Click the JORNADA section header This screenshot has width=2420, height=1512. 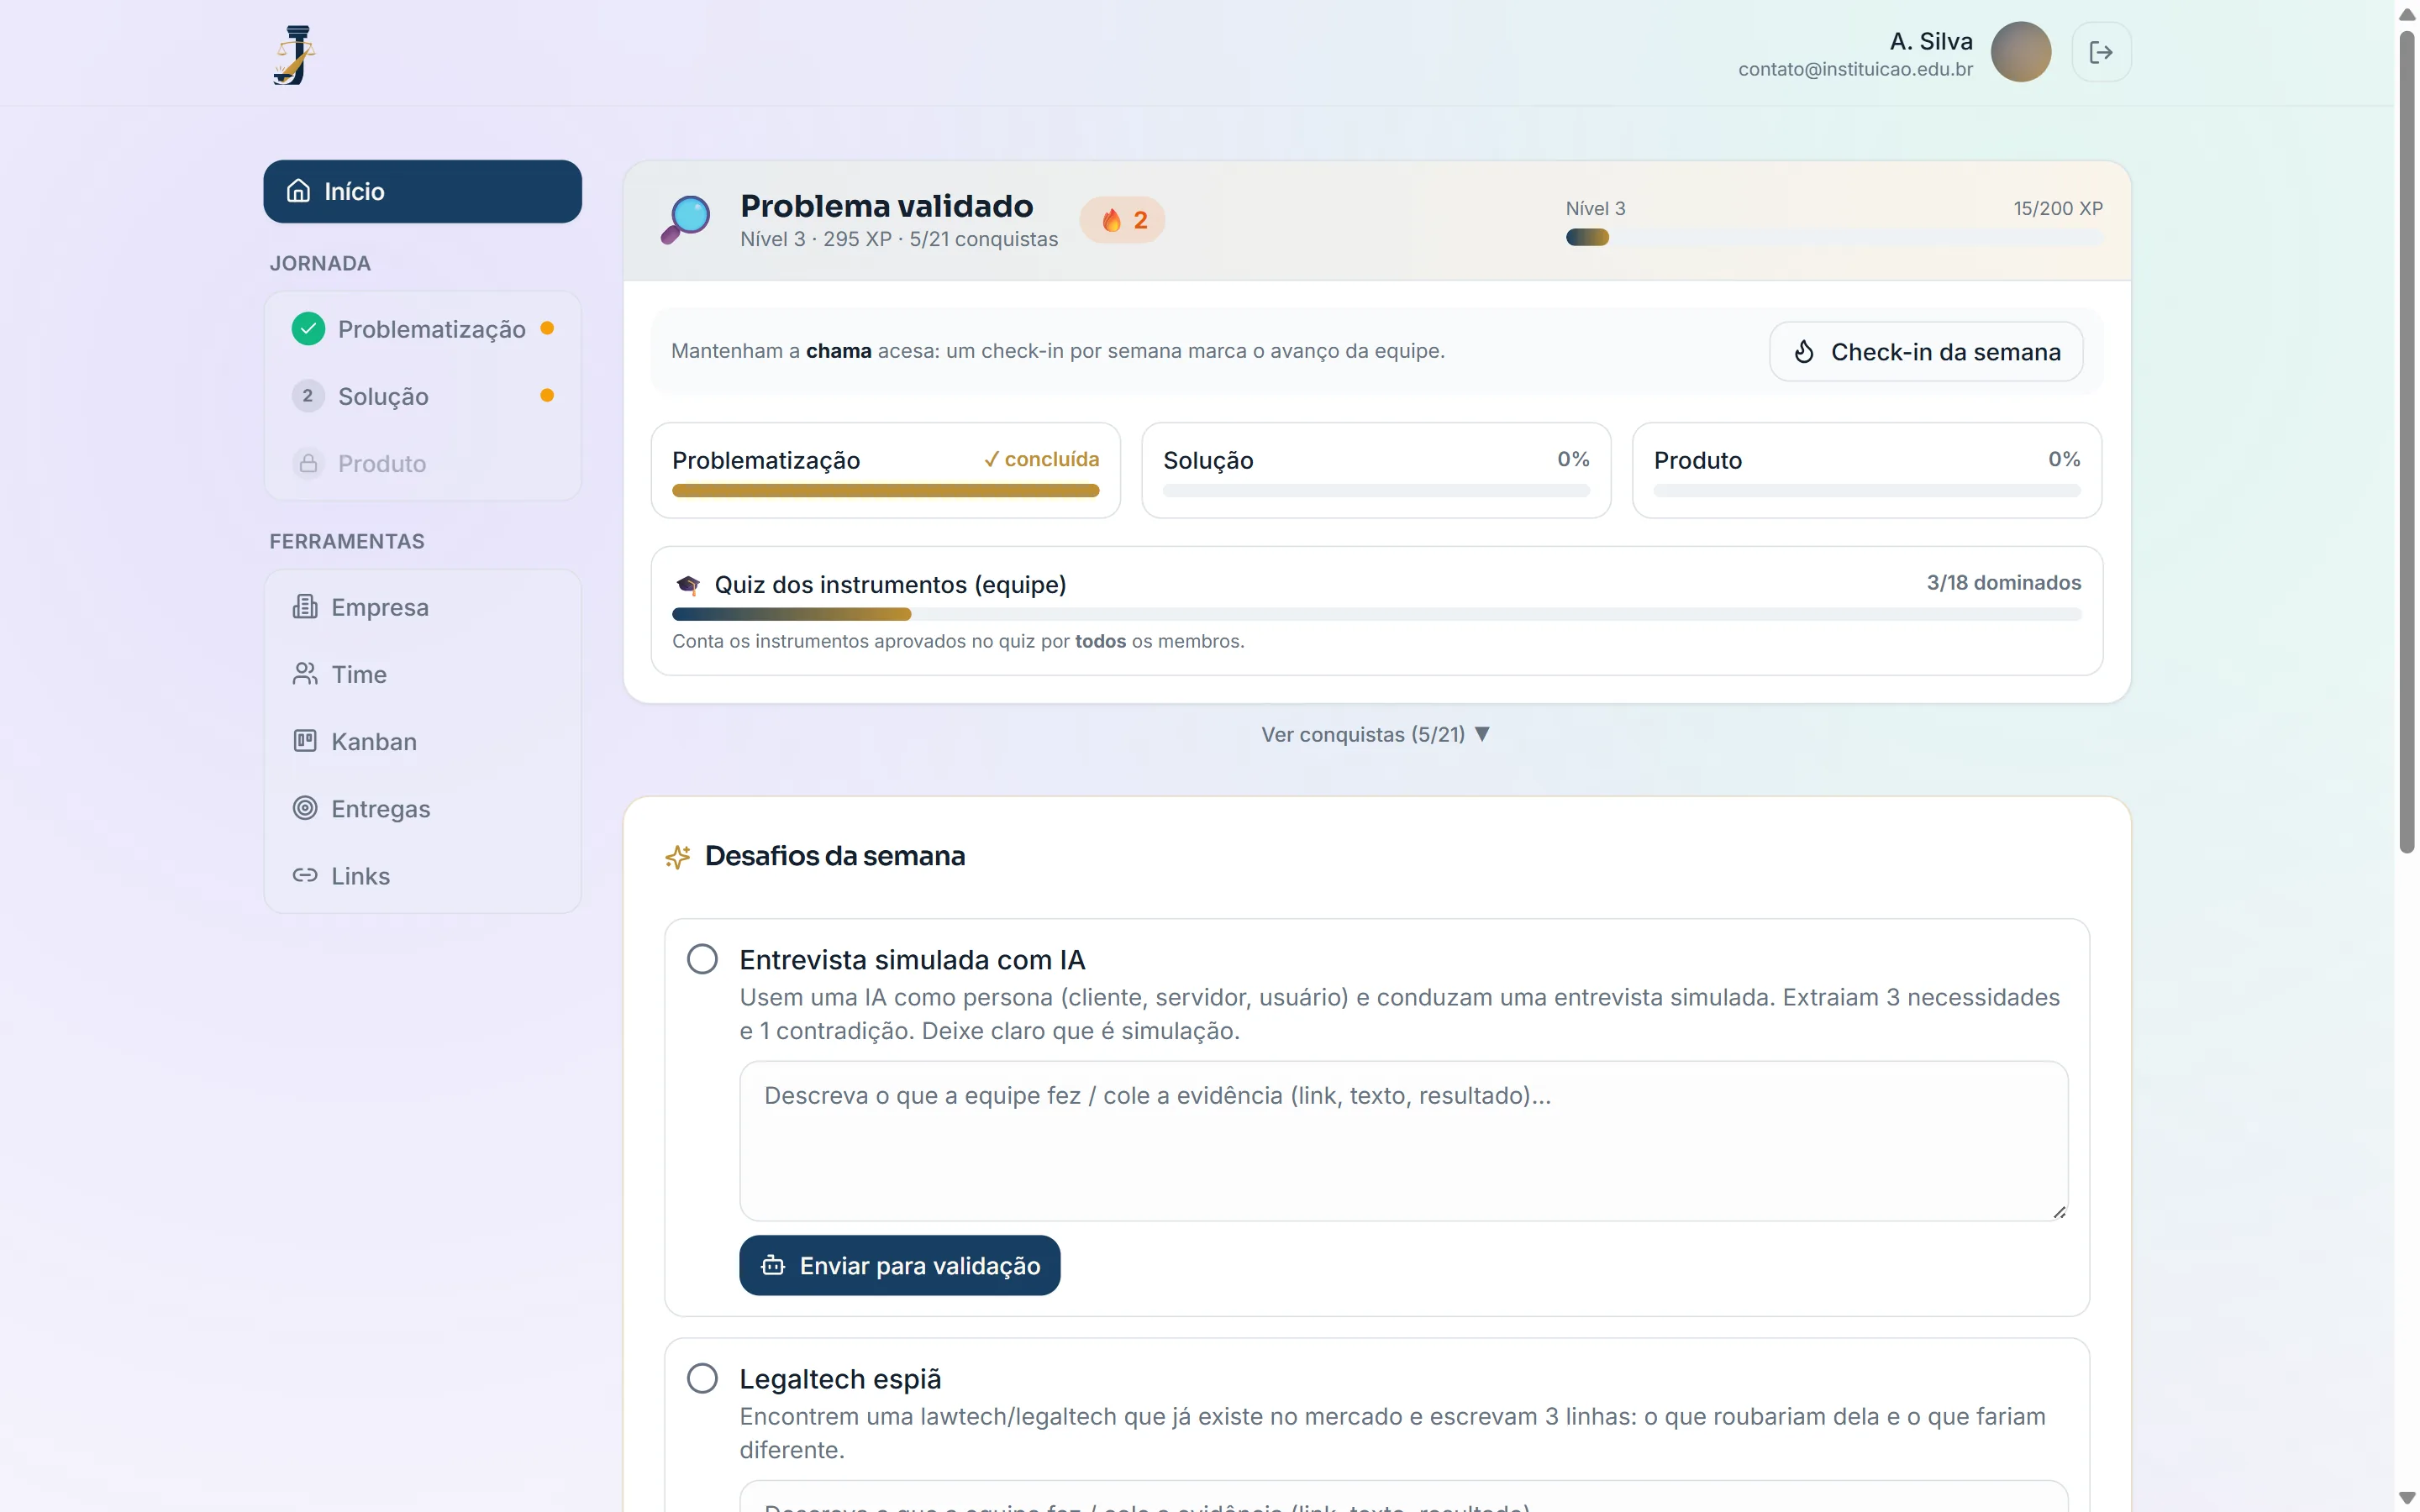pos(320,263)
